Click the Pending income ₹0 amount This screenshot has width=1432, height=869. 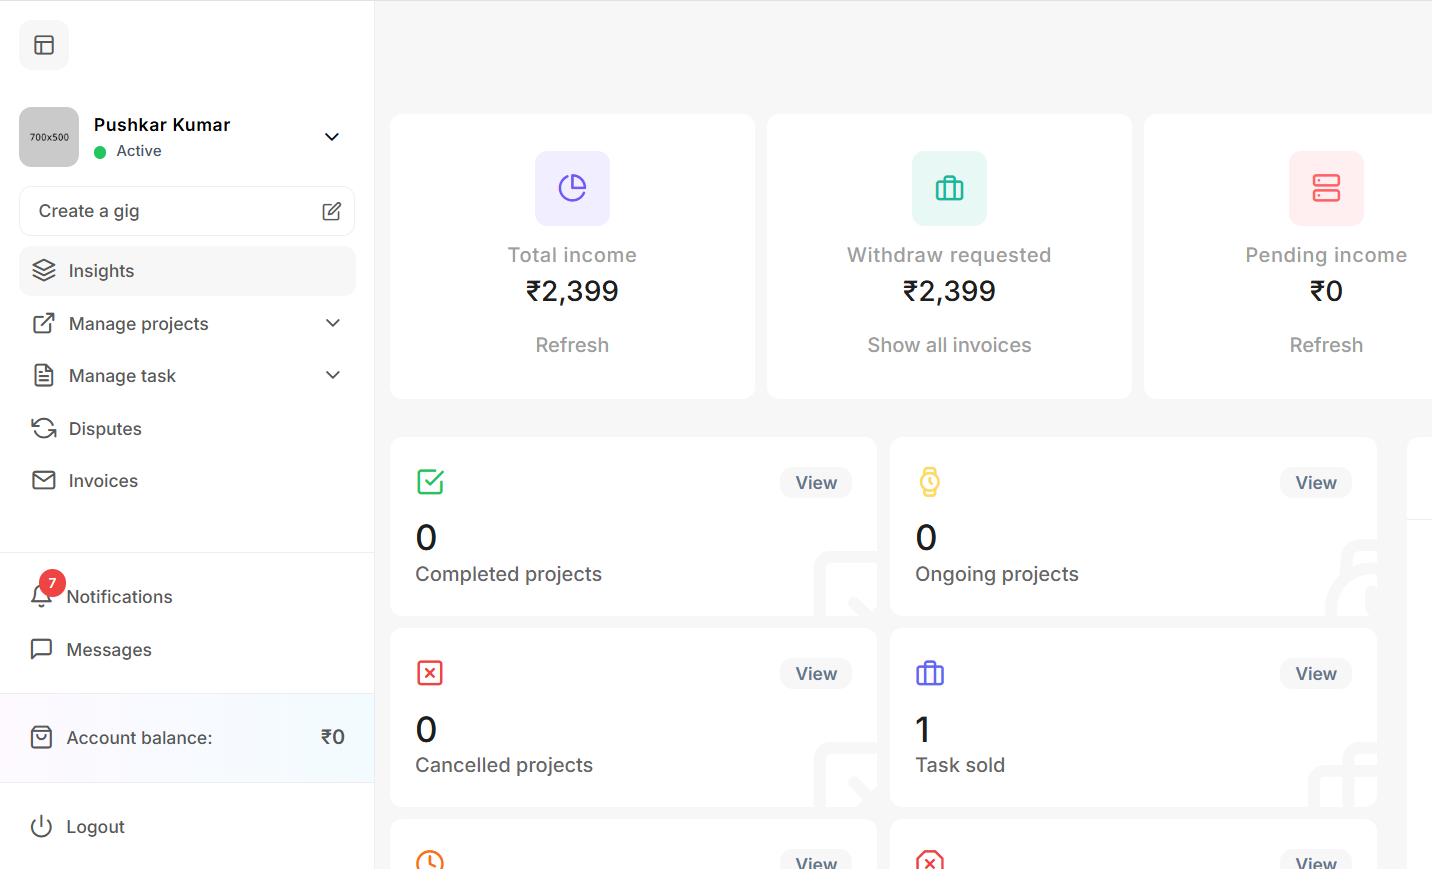coord(1326,291)
